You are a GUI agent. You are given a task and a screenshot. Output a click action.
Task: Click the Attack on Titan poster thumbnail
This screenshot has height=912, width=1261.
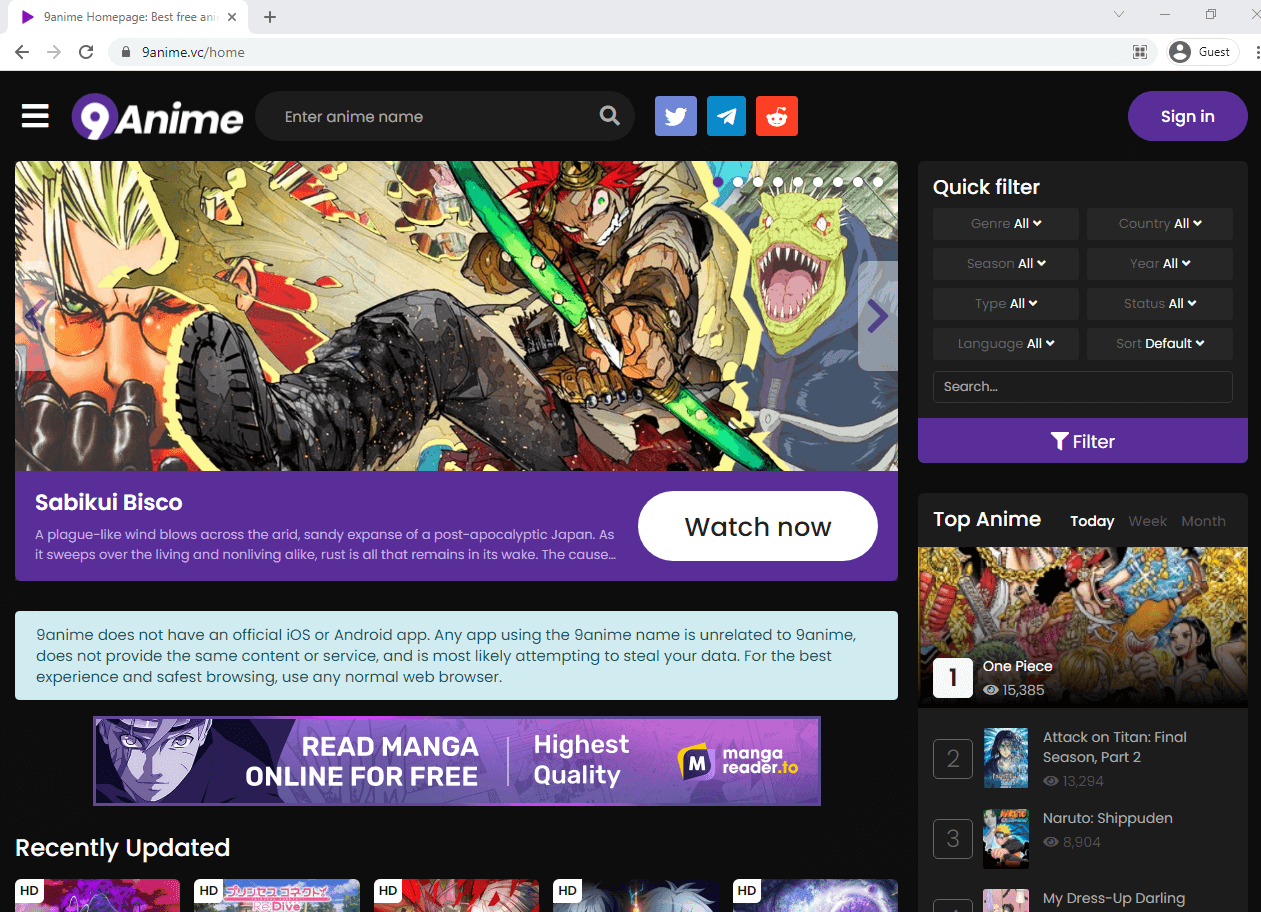(x=1006, y=758)
